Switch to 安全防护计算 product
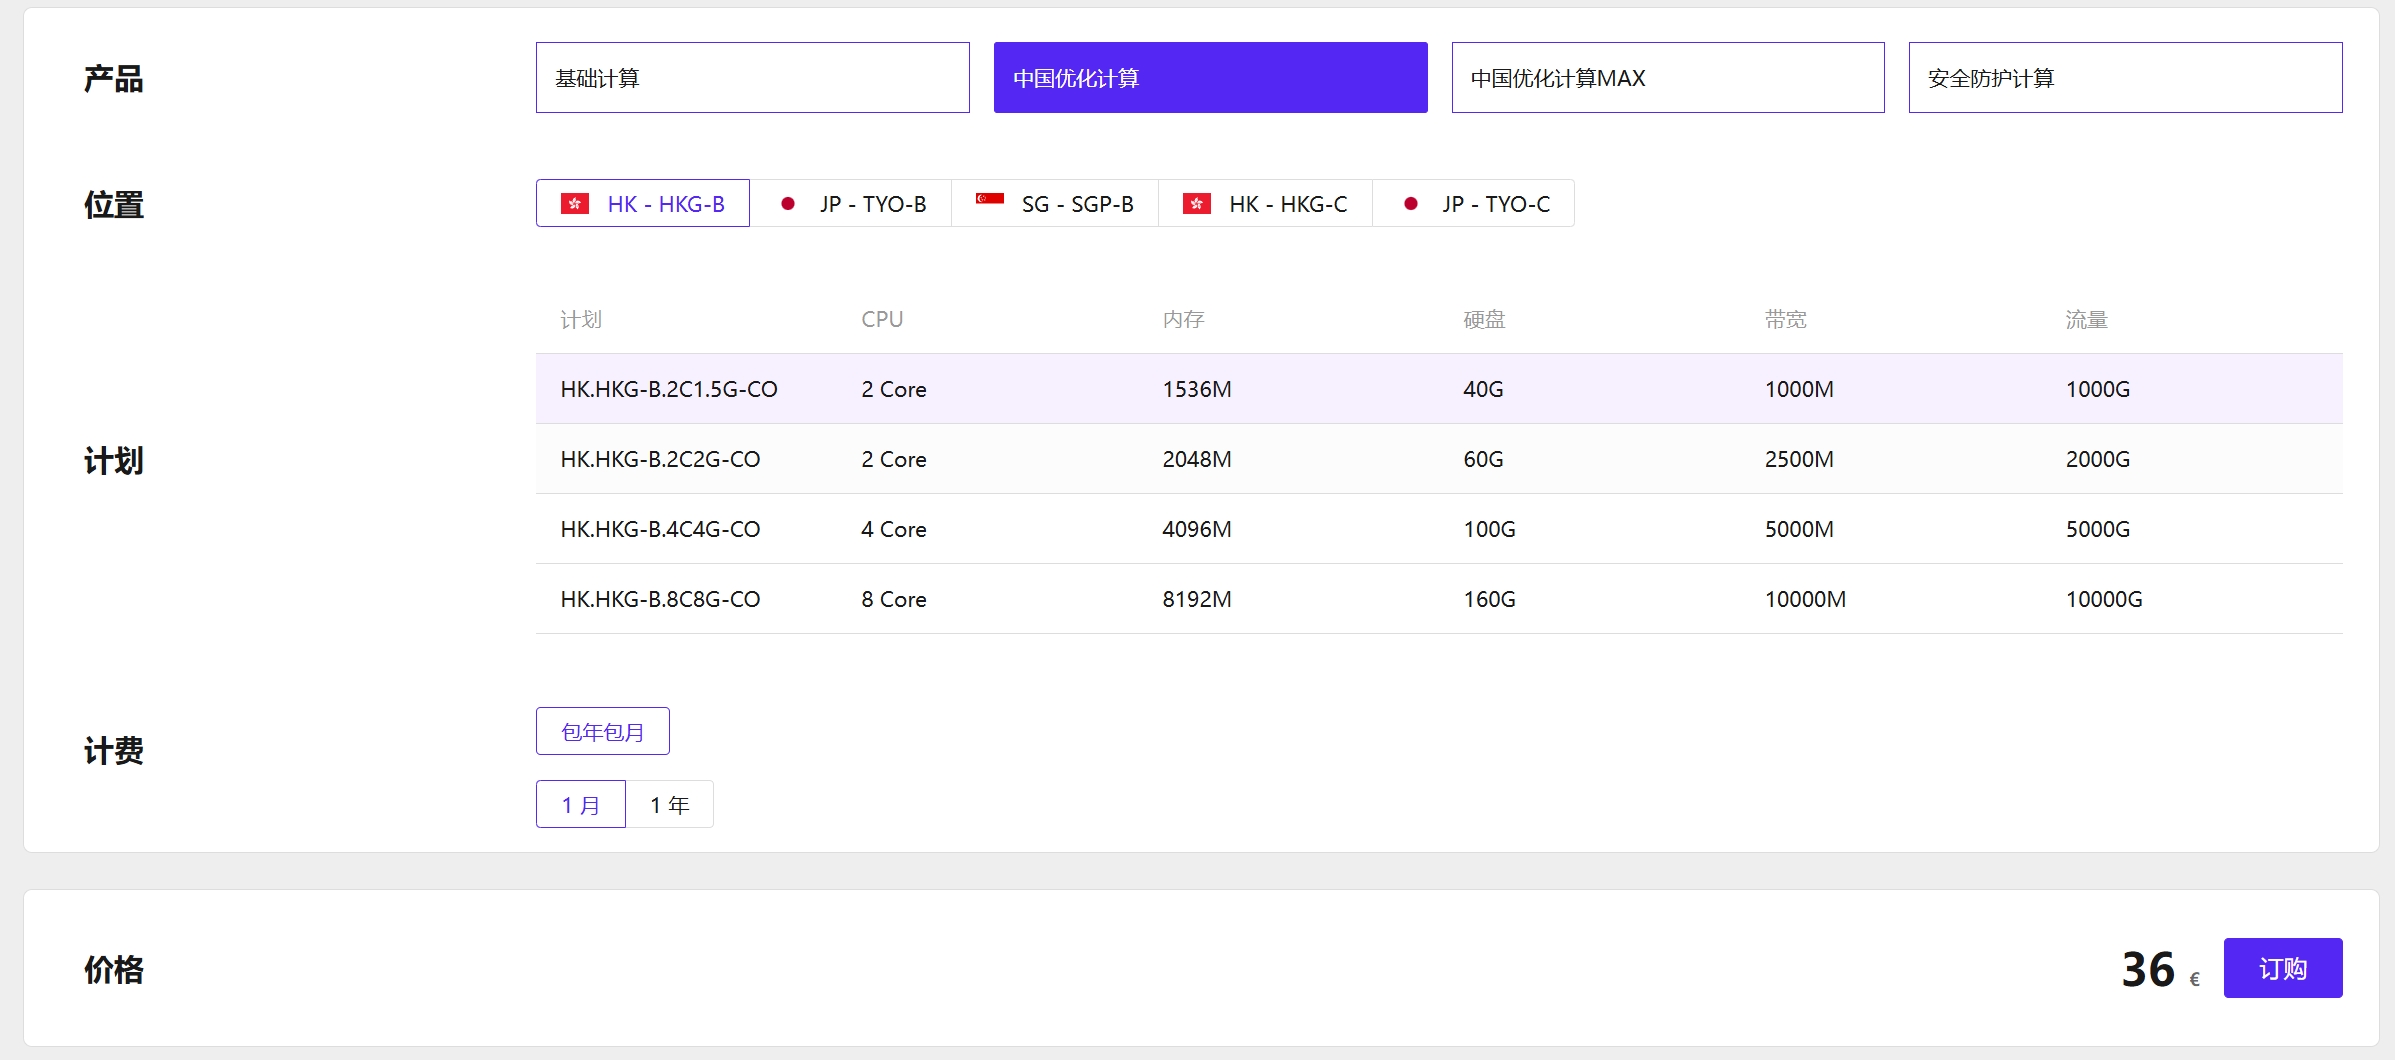 click(2124, 78)
